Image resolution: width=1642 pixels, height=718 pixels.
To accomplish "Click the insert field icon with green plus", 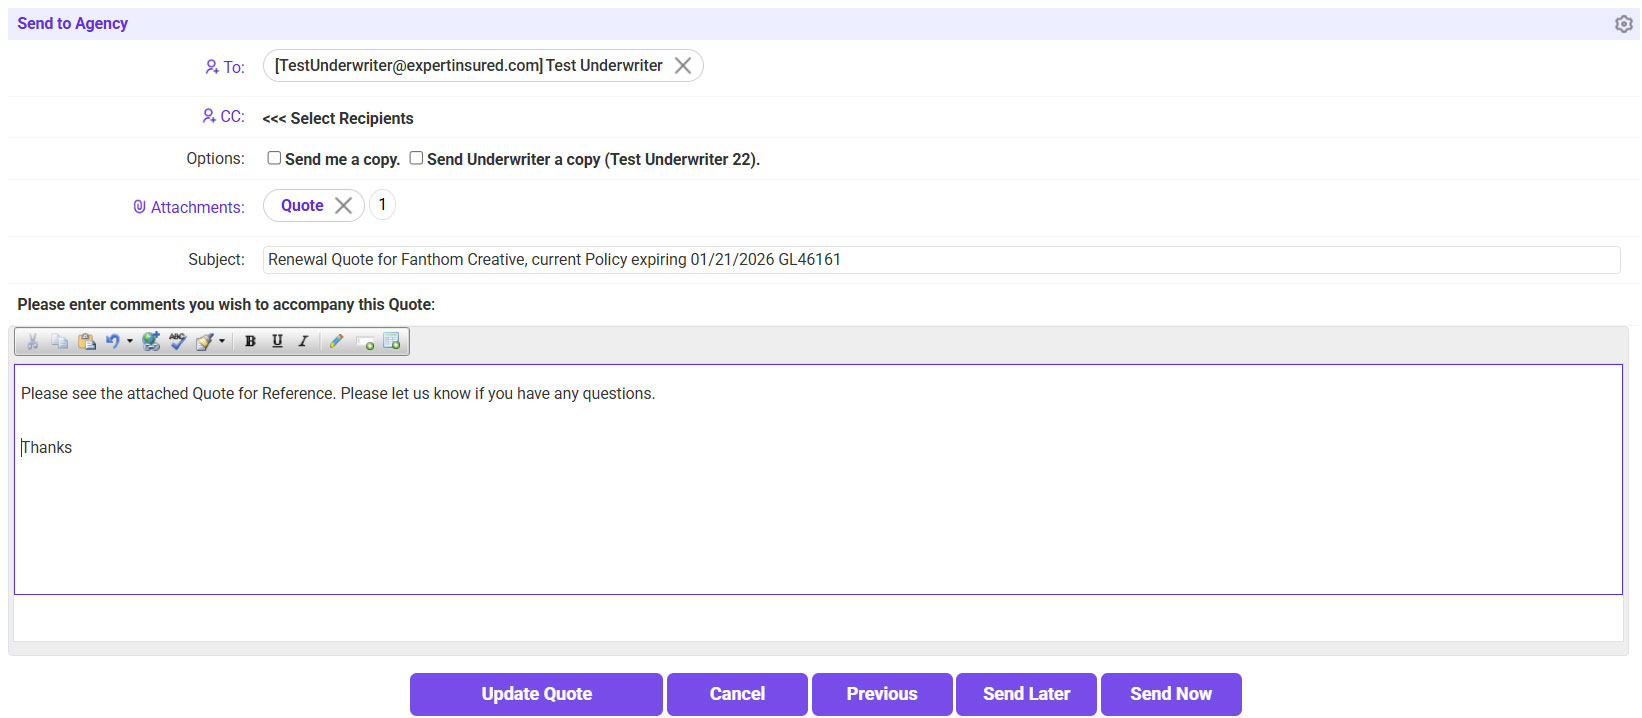I will point(365,342).
